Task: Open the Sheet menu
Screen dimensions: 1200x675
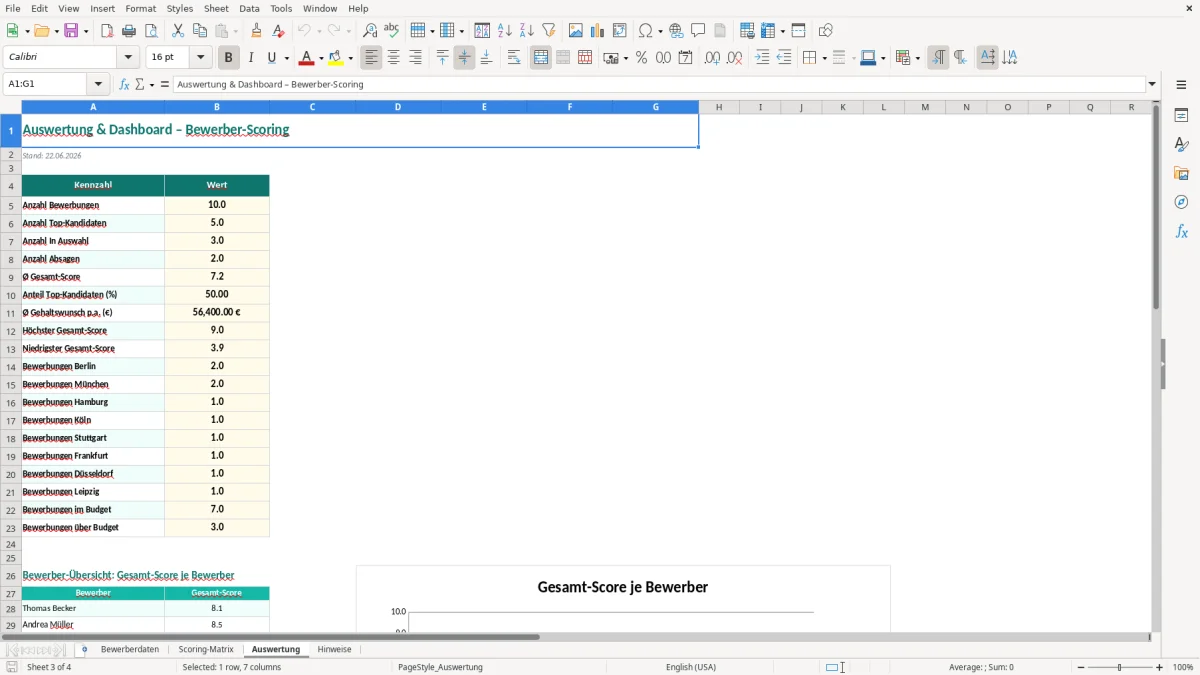Action: (216, 8)
